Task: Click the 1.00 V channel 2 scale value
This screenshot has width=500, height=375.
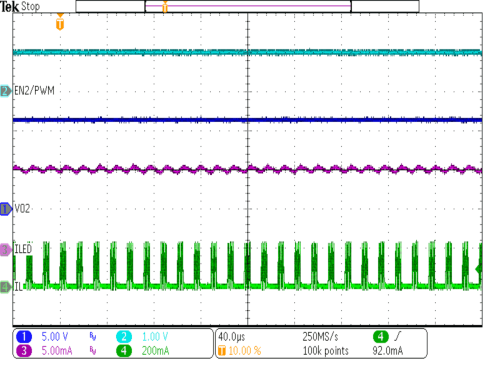Action: 155,337
